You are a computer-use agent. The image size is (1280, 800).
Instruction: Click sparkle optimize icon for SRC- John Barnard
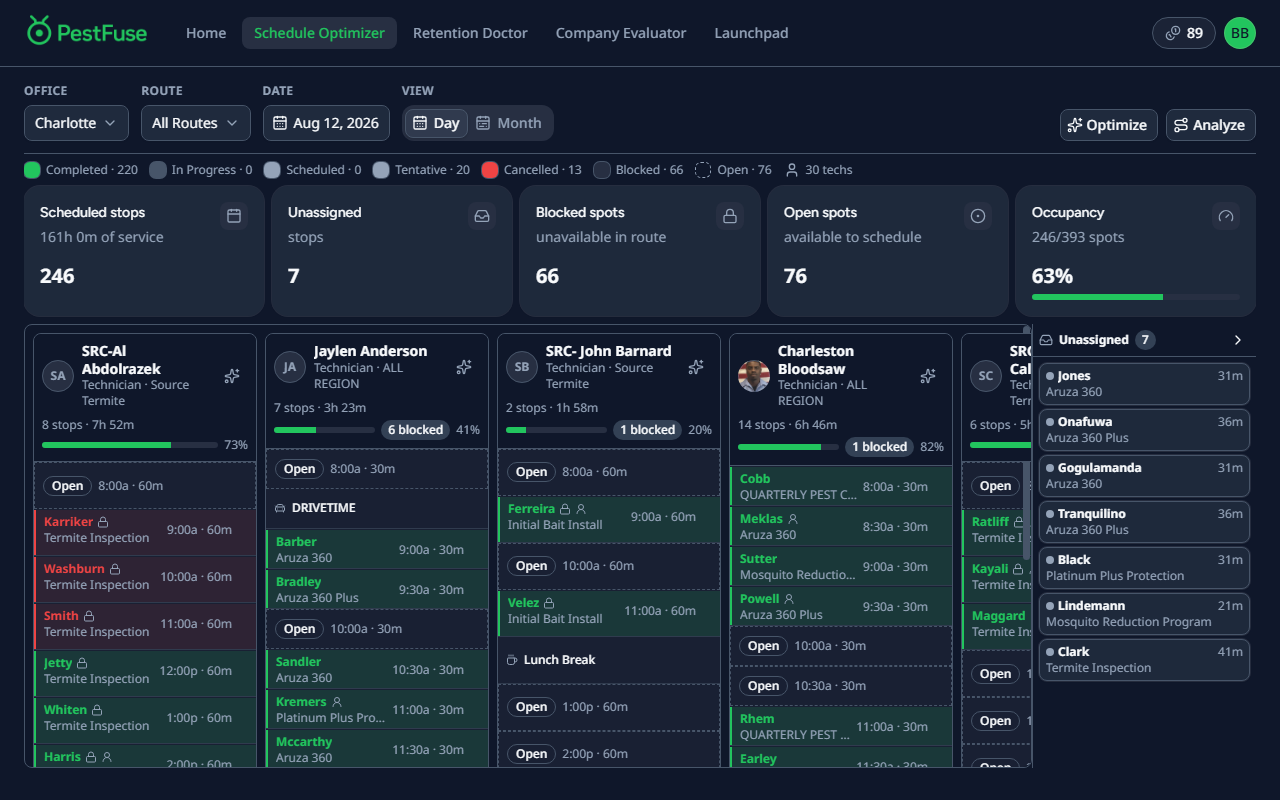pos(696,367)
